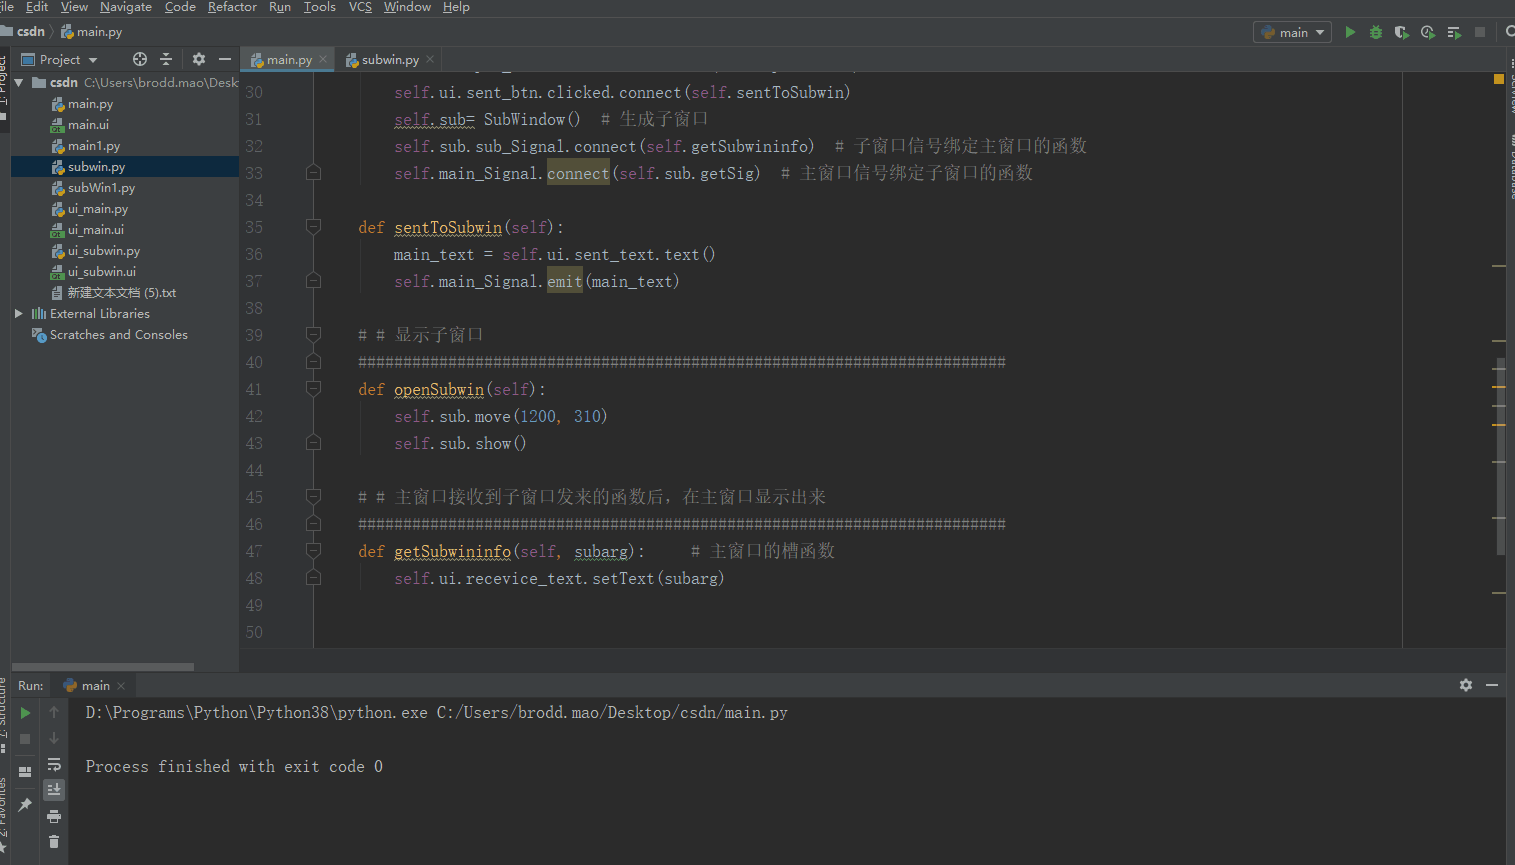Image resolution: width=1515 pixels, height=865 pixels.
Task: Run main with coverage
Action: [x=1401, y=31]
